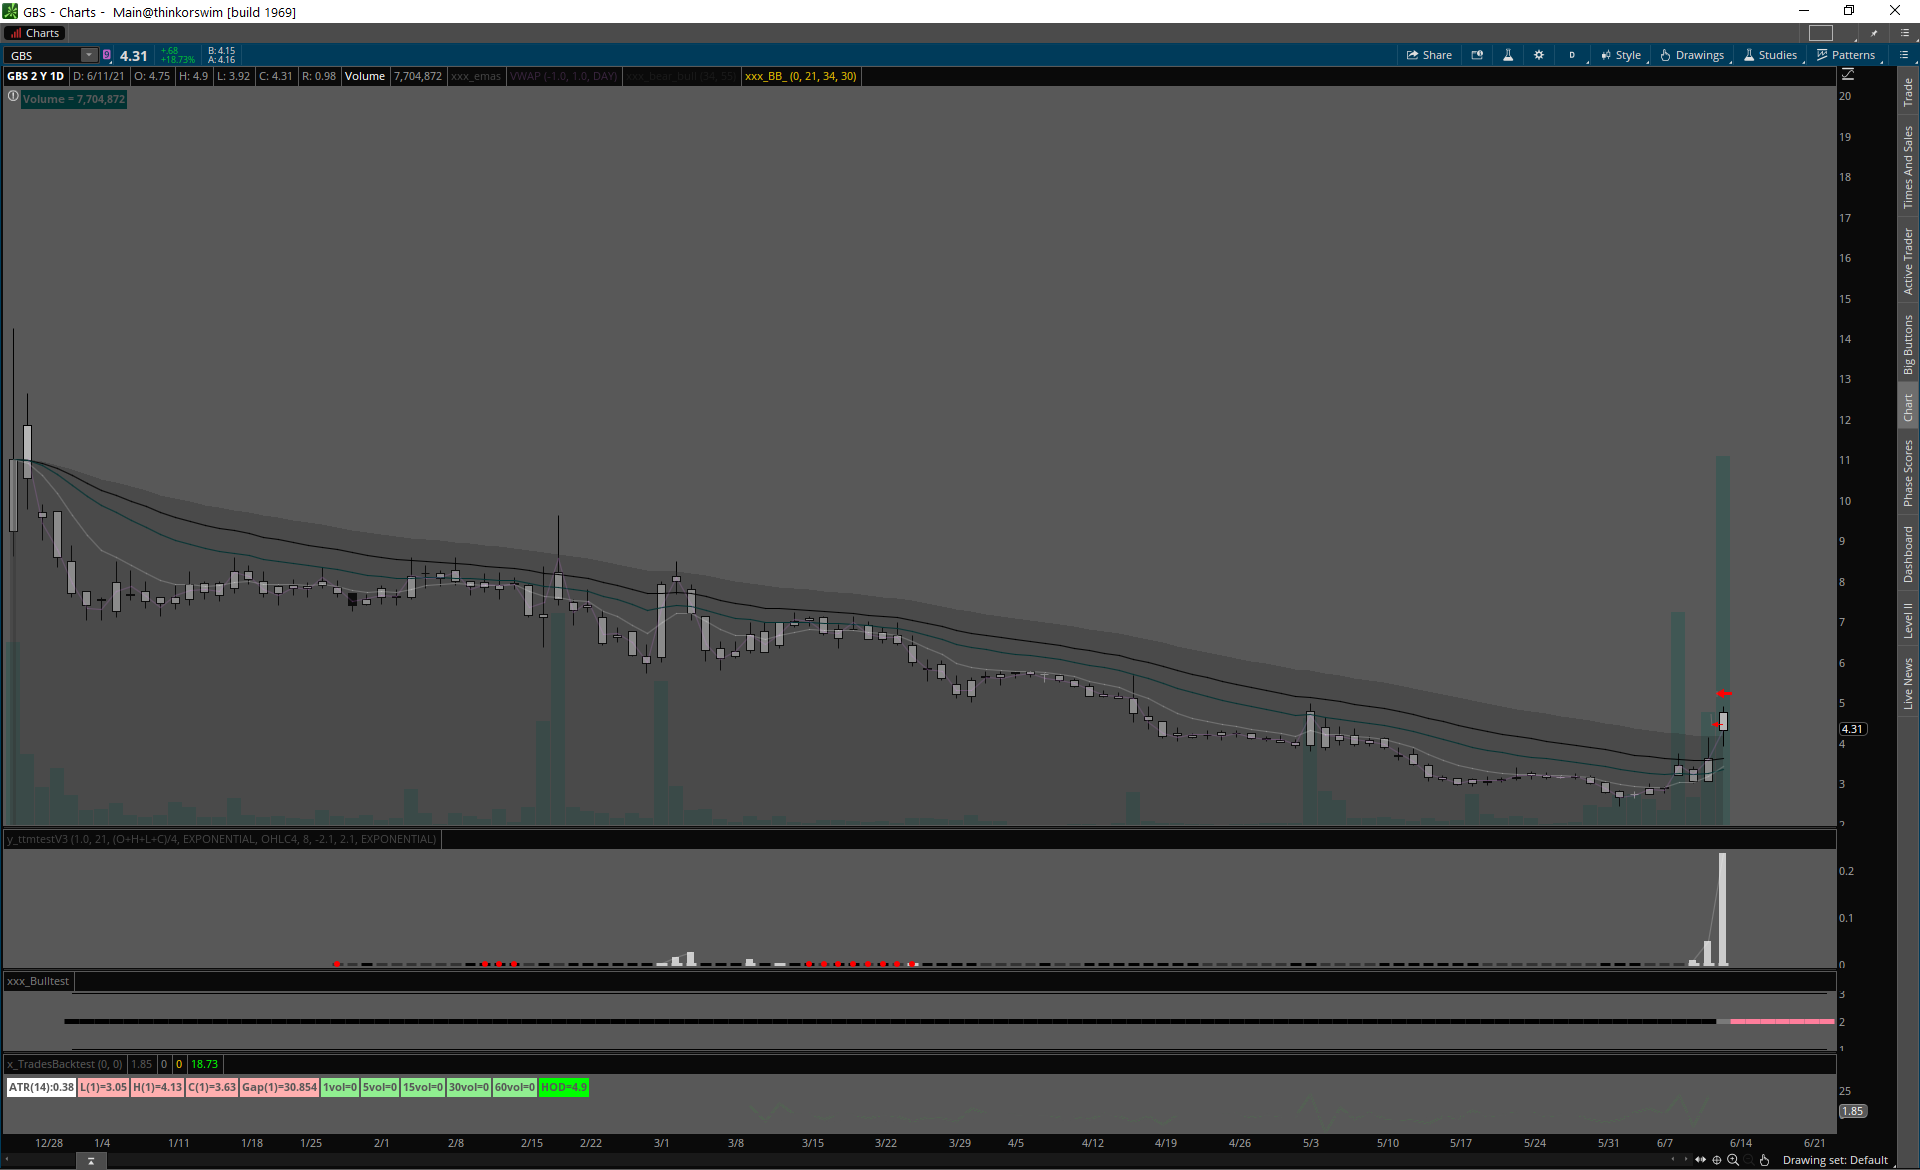Screen dimensions: 1920x1170
Task: Click the chart snapshot alert icon
Action: 1477,55
